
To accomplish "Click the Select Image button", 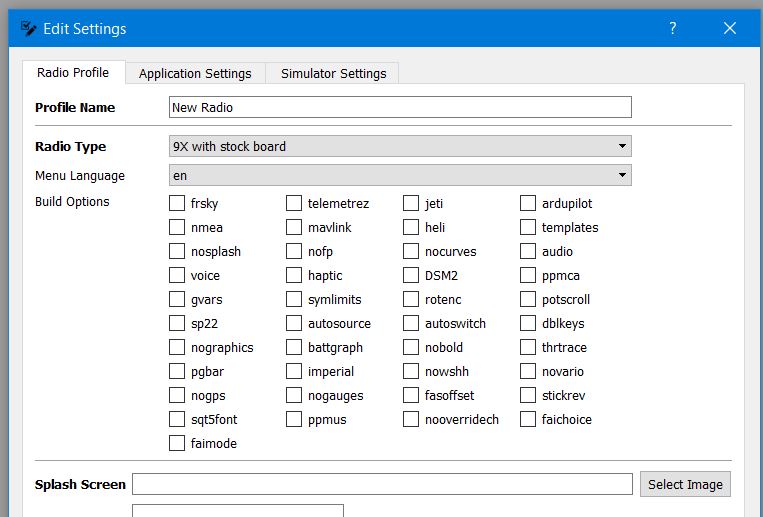I will pos(685,484).
